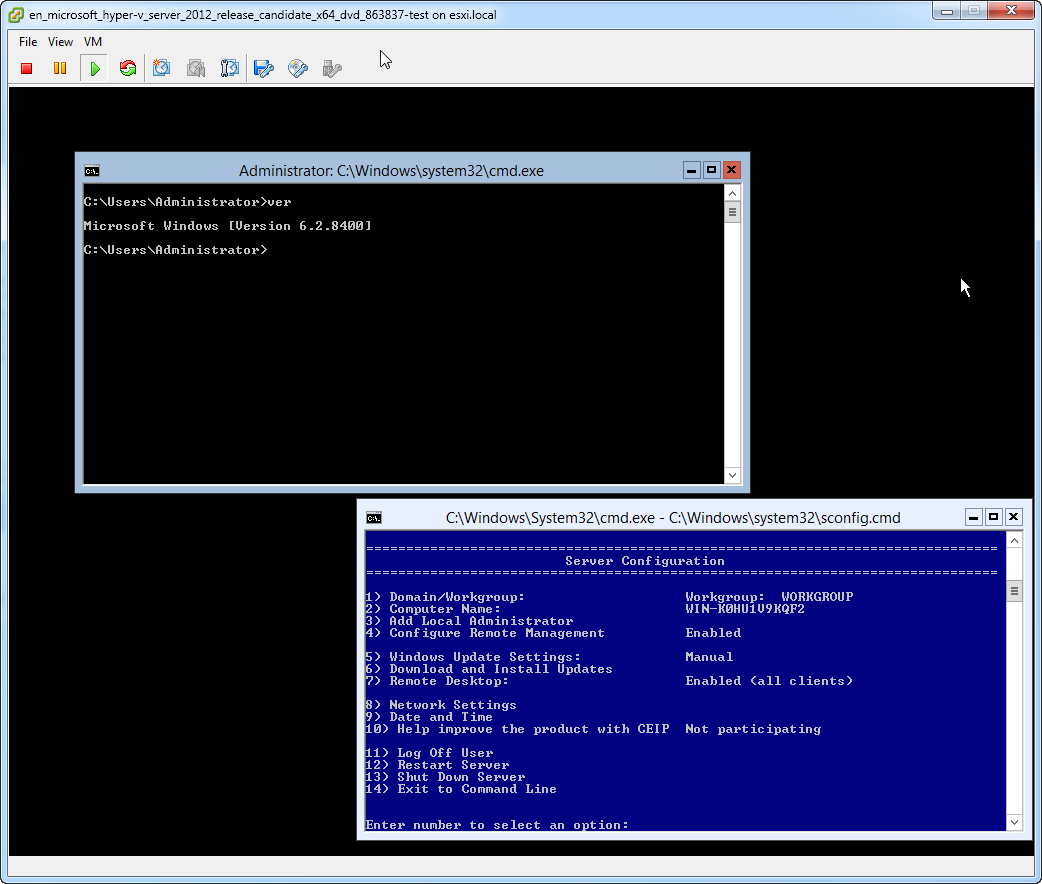Click '11) Log Off User' option text
Viewport: 1042px width, 884px height.
[x=429, y=752]
